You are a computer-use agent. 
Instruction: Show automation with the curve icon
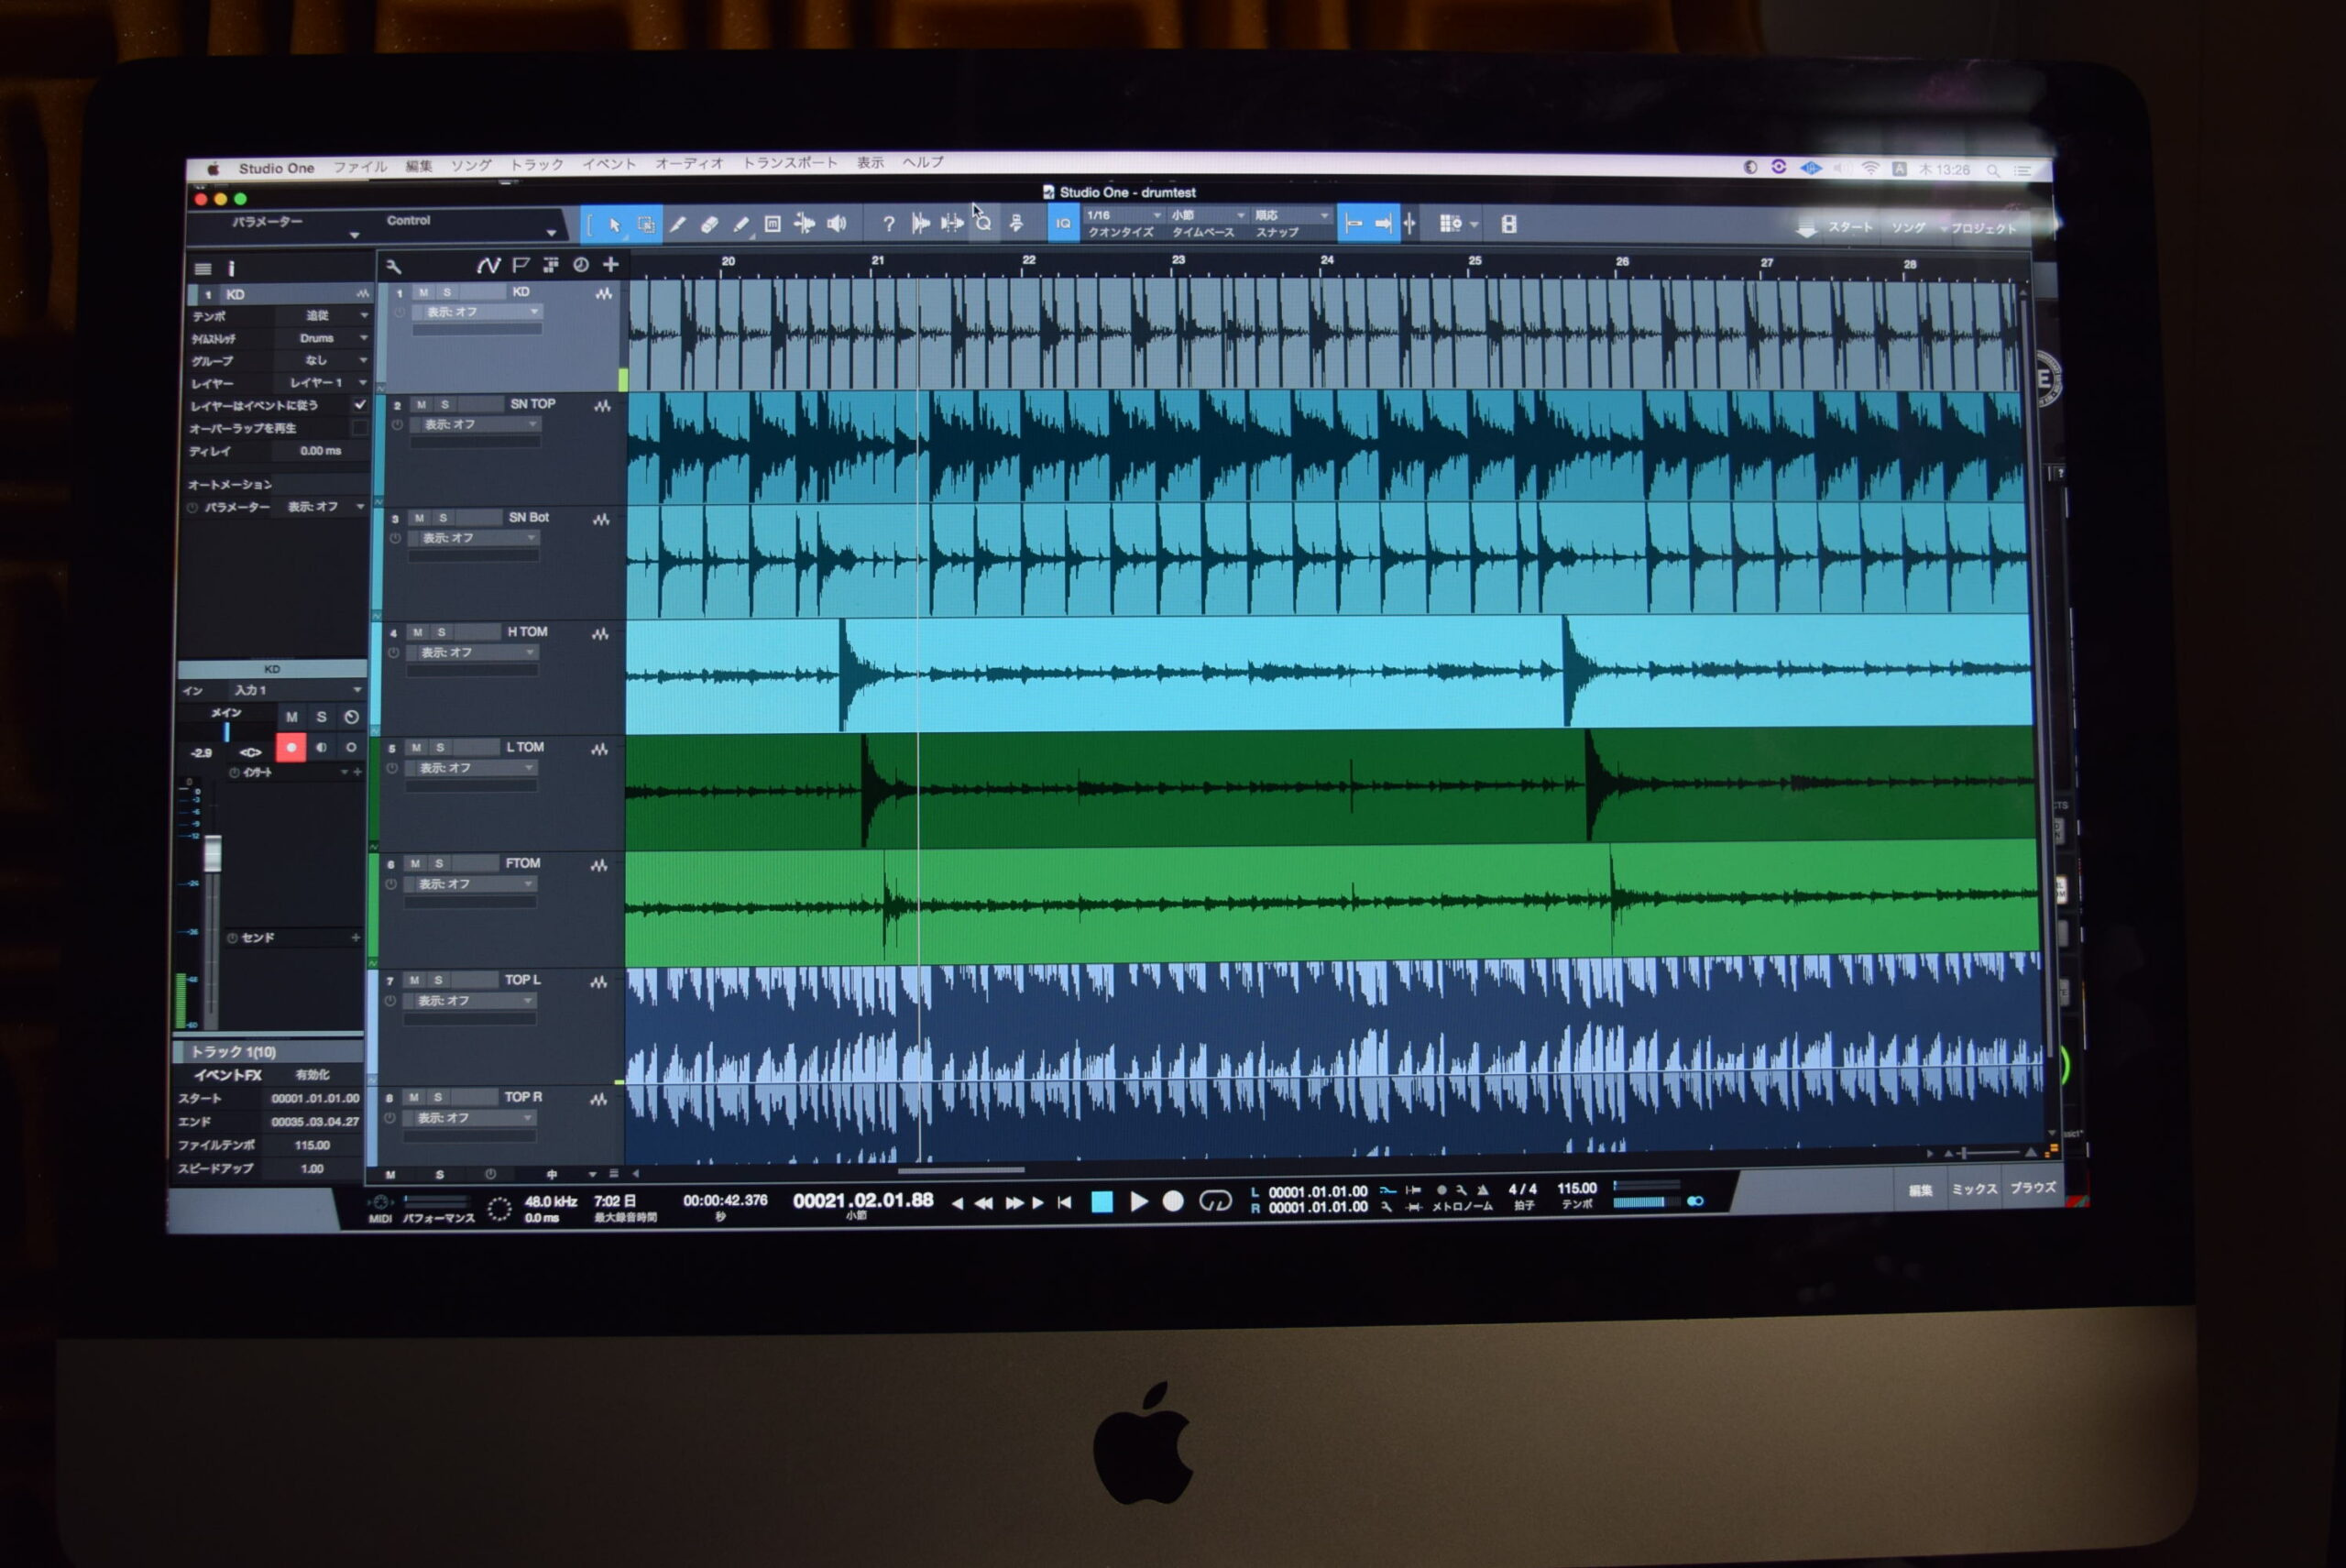point(488,265)
